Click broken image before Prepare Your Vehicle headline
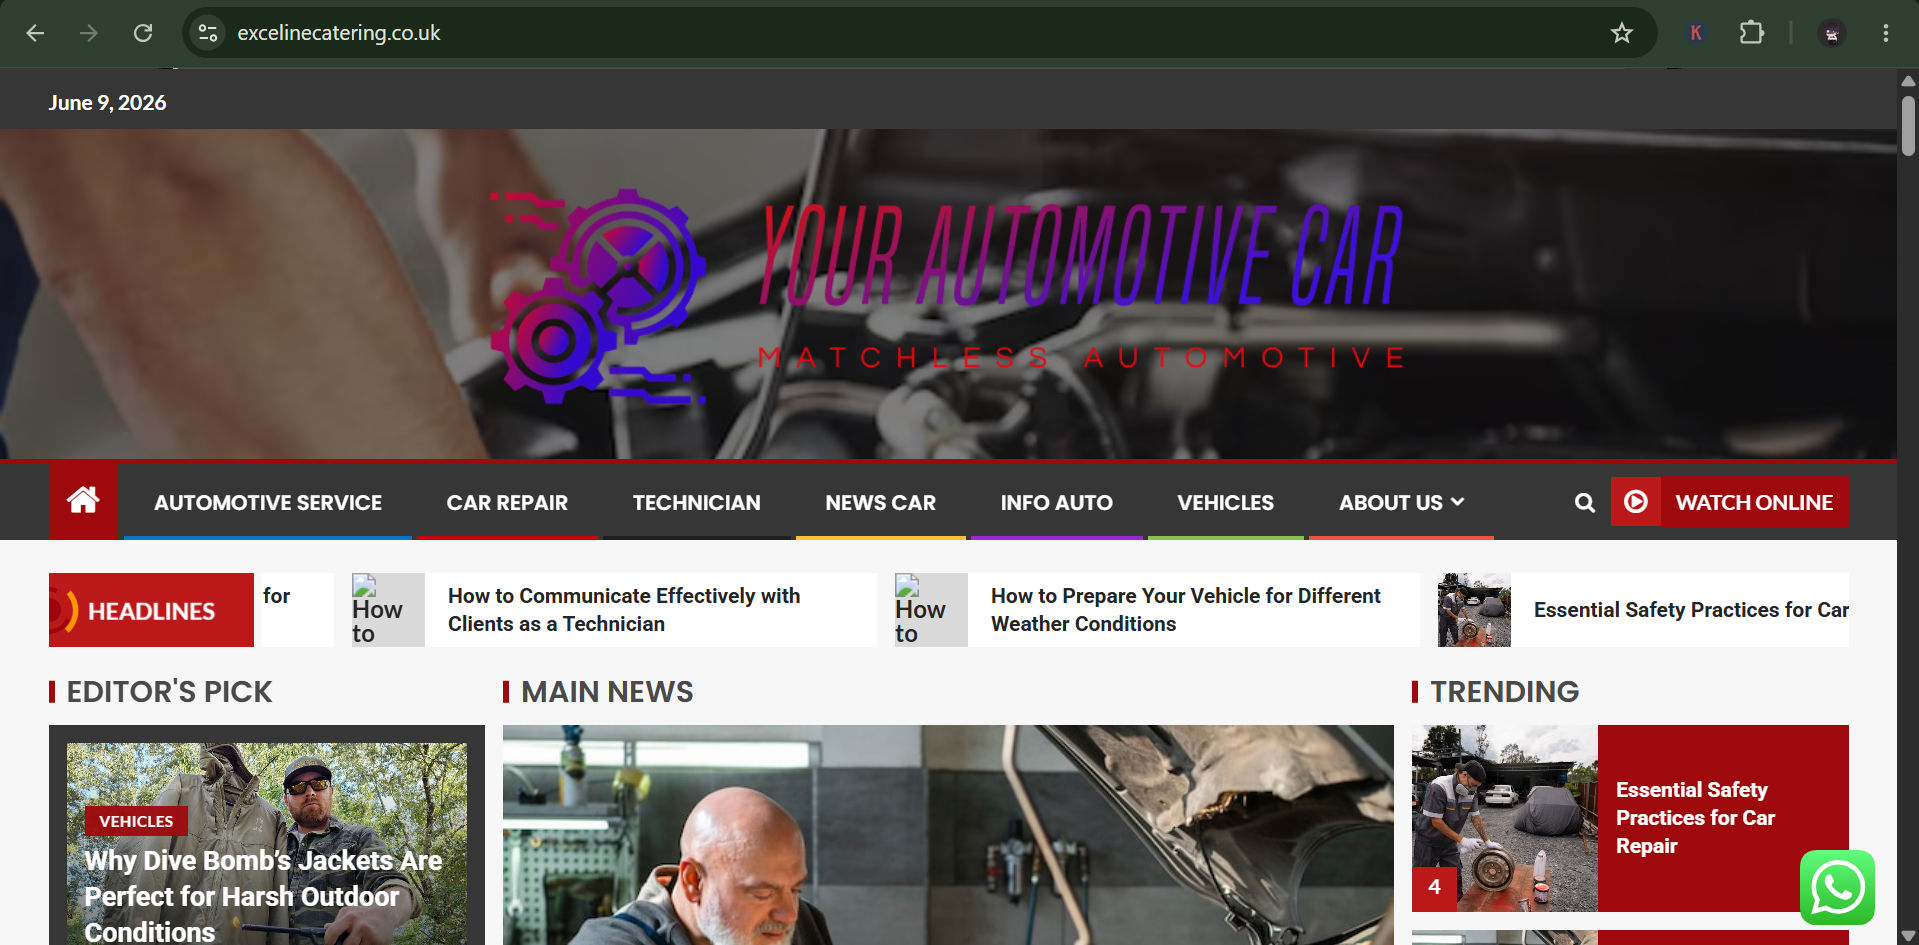Screen dimensions: 1919x945 click(x=931, y=610)
